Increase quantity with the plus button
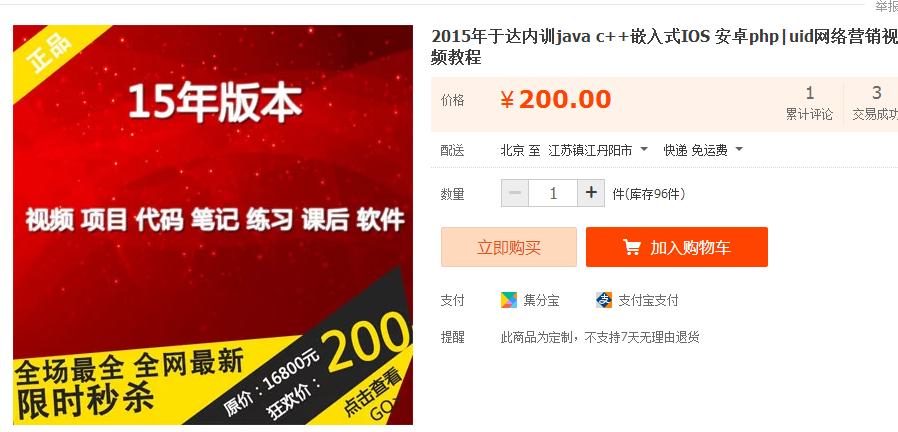 point(591,193)
